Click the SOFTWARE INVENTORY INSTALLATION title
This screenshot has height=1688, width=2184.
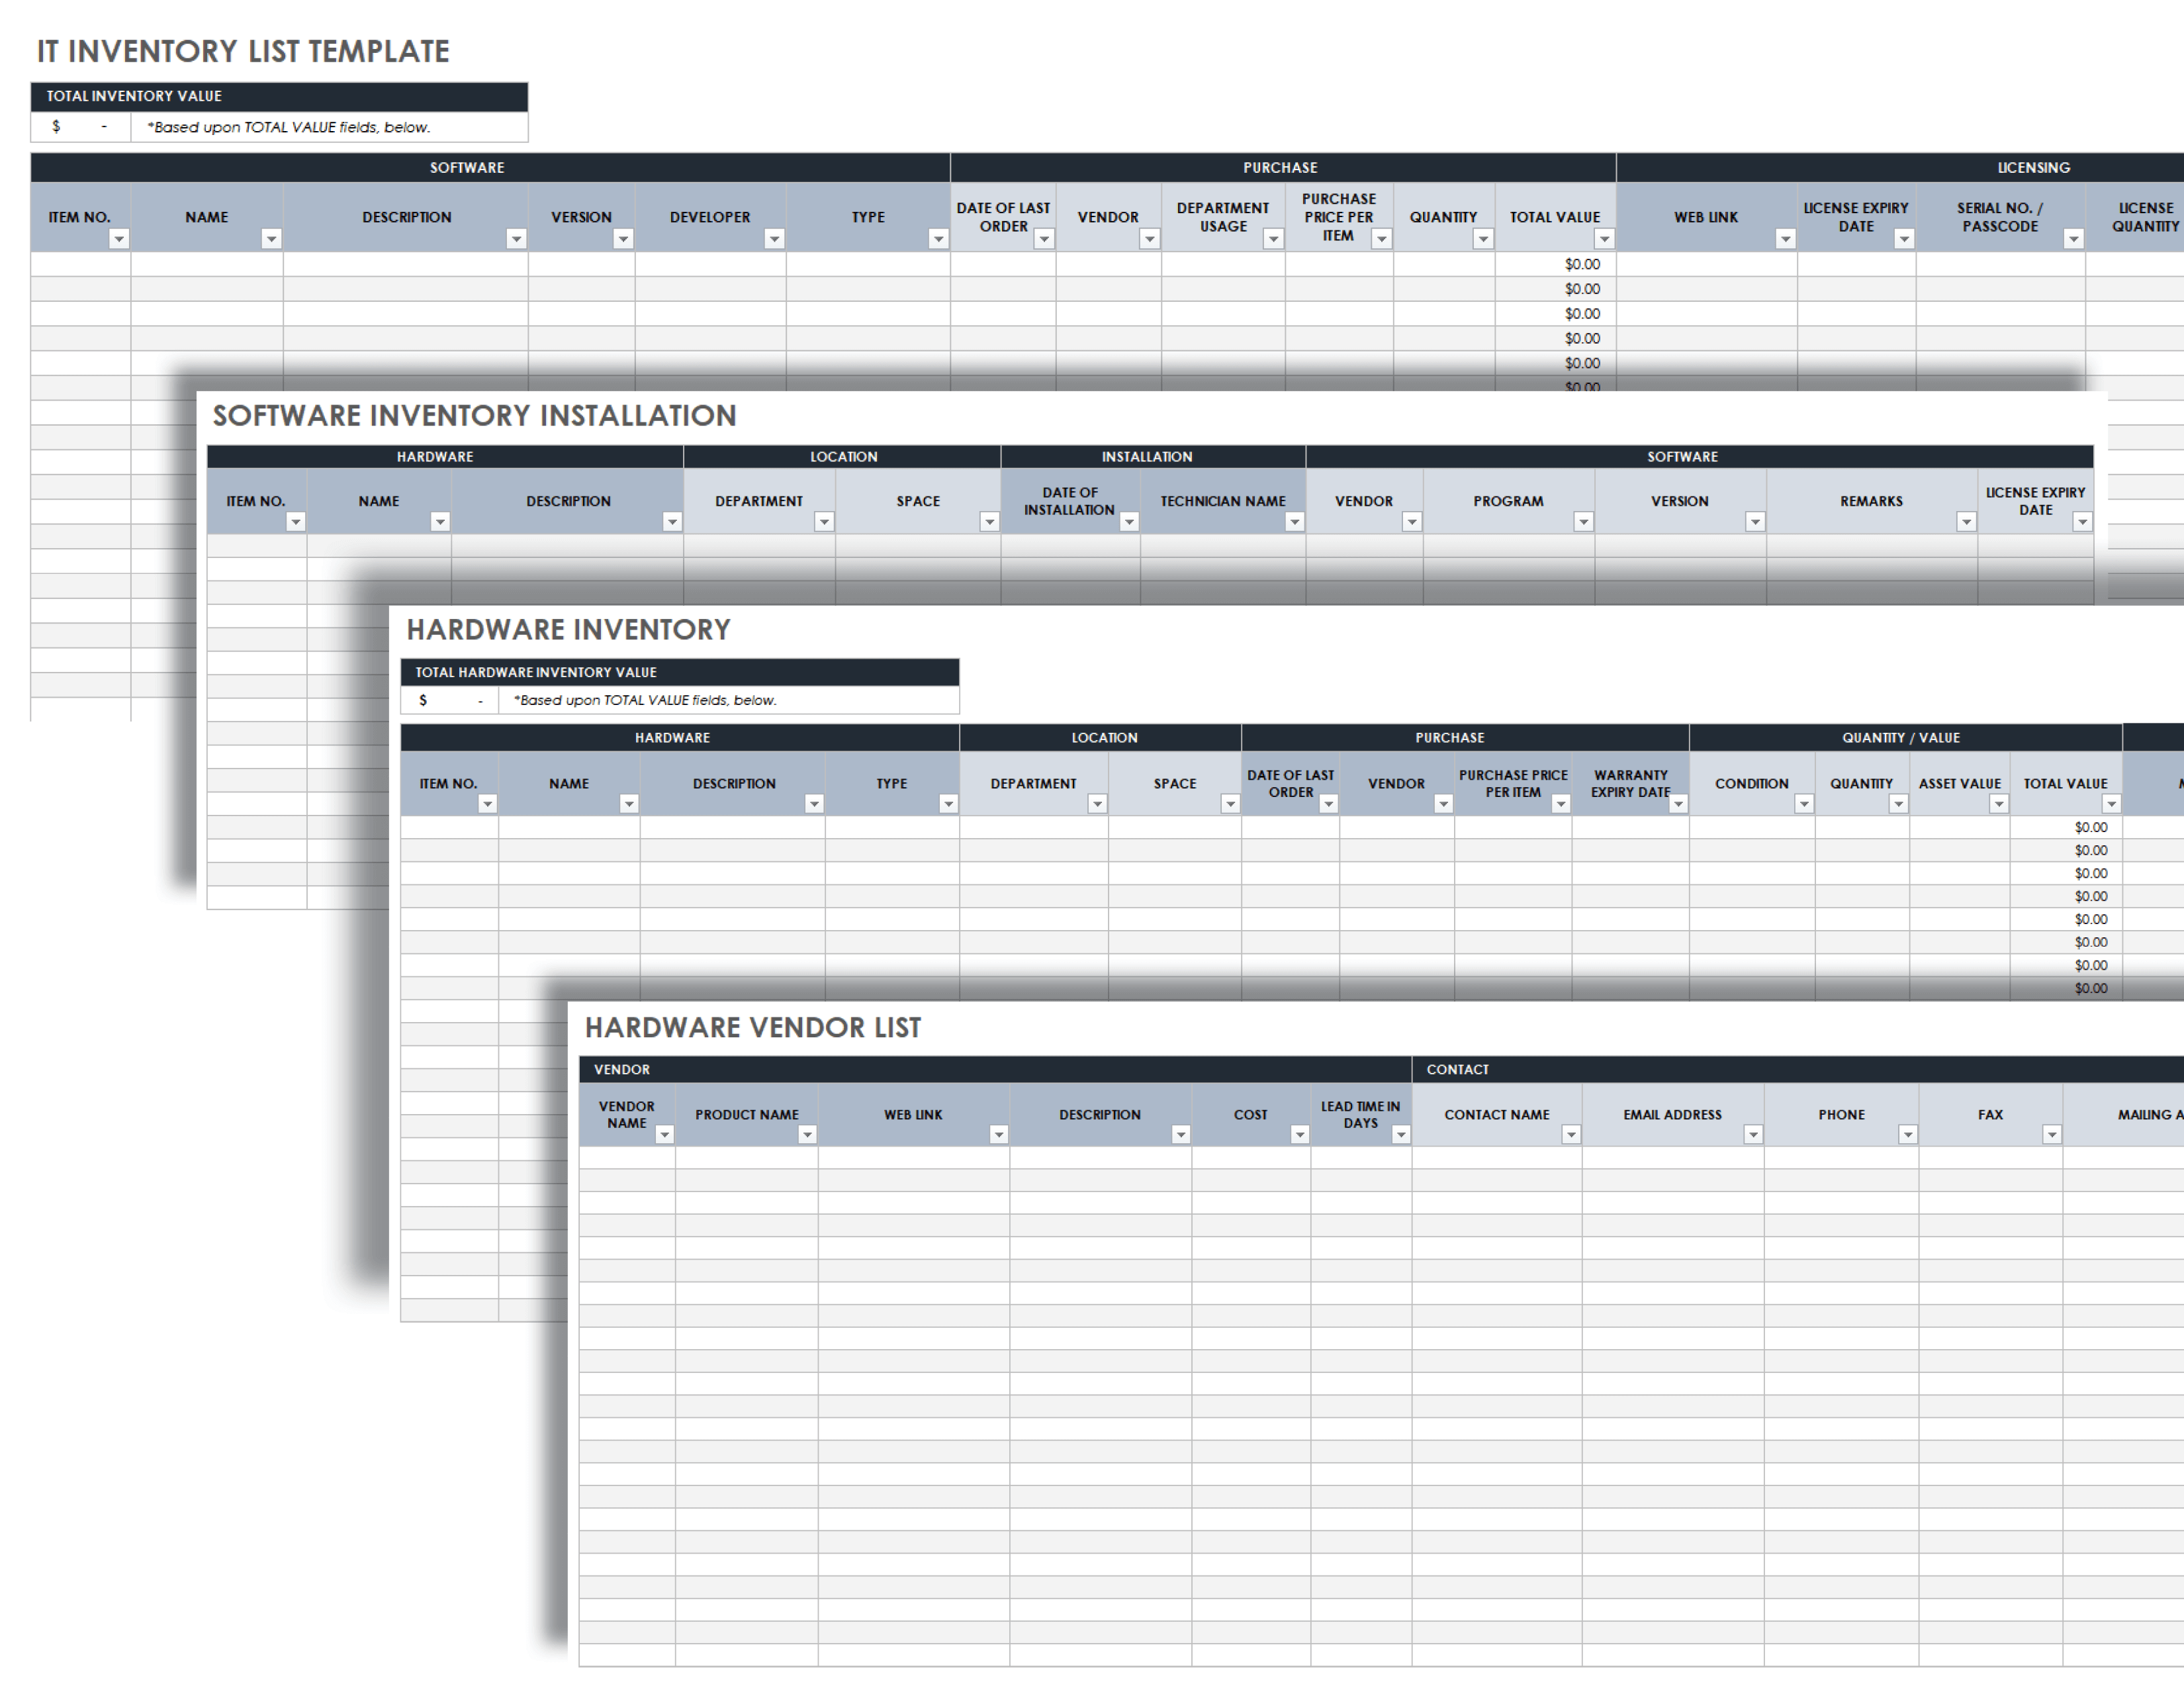coord(475,416)
